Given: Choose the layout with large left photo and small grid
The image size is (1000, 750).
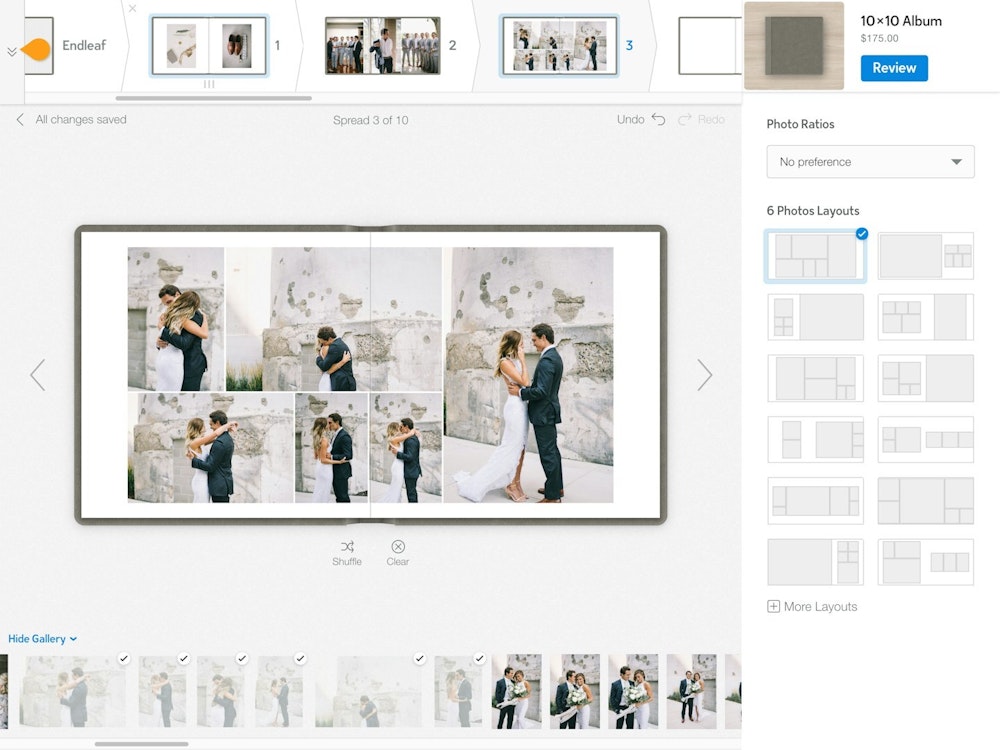Looking at the screenshot, I should point(815,562).
